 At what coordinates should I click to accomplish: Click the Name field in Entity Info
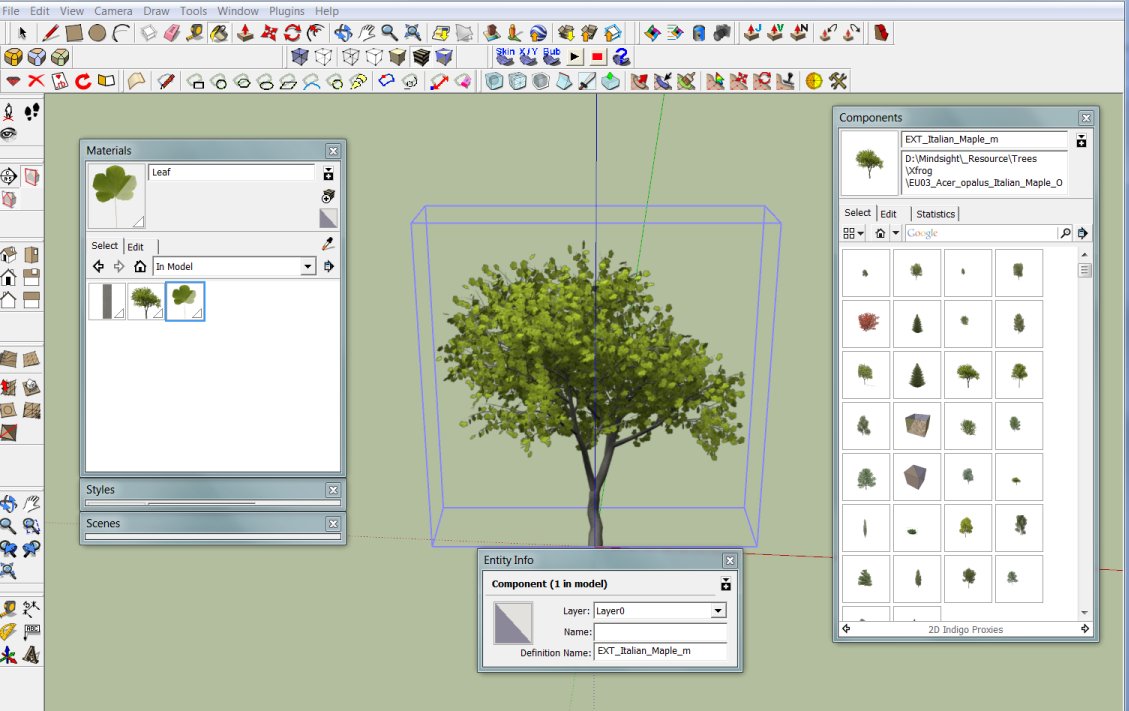[x=660, y=632]
